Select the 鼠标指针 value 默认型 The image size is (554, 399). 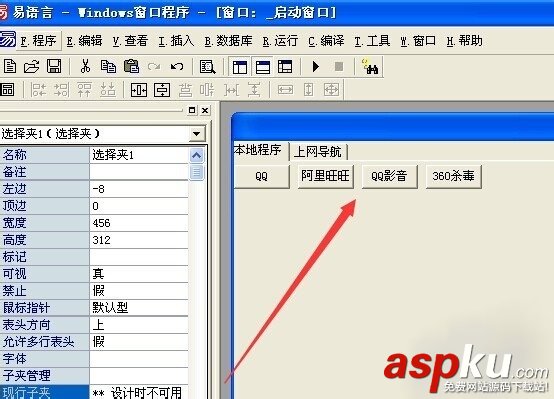(139, 308)
